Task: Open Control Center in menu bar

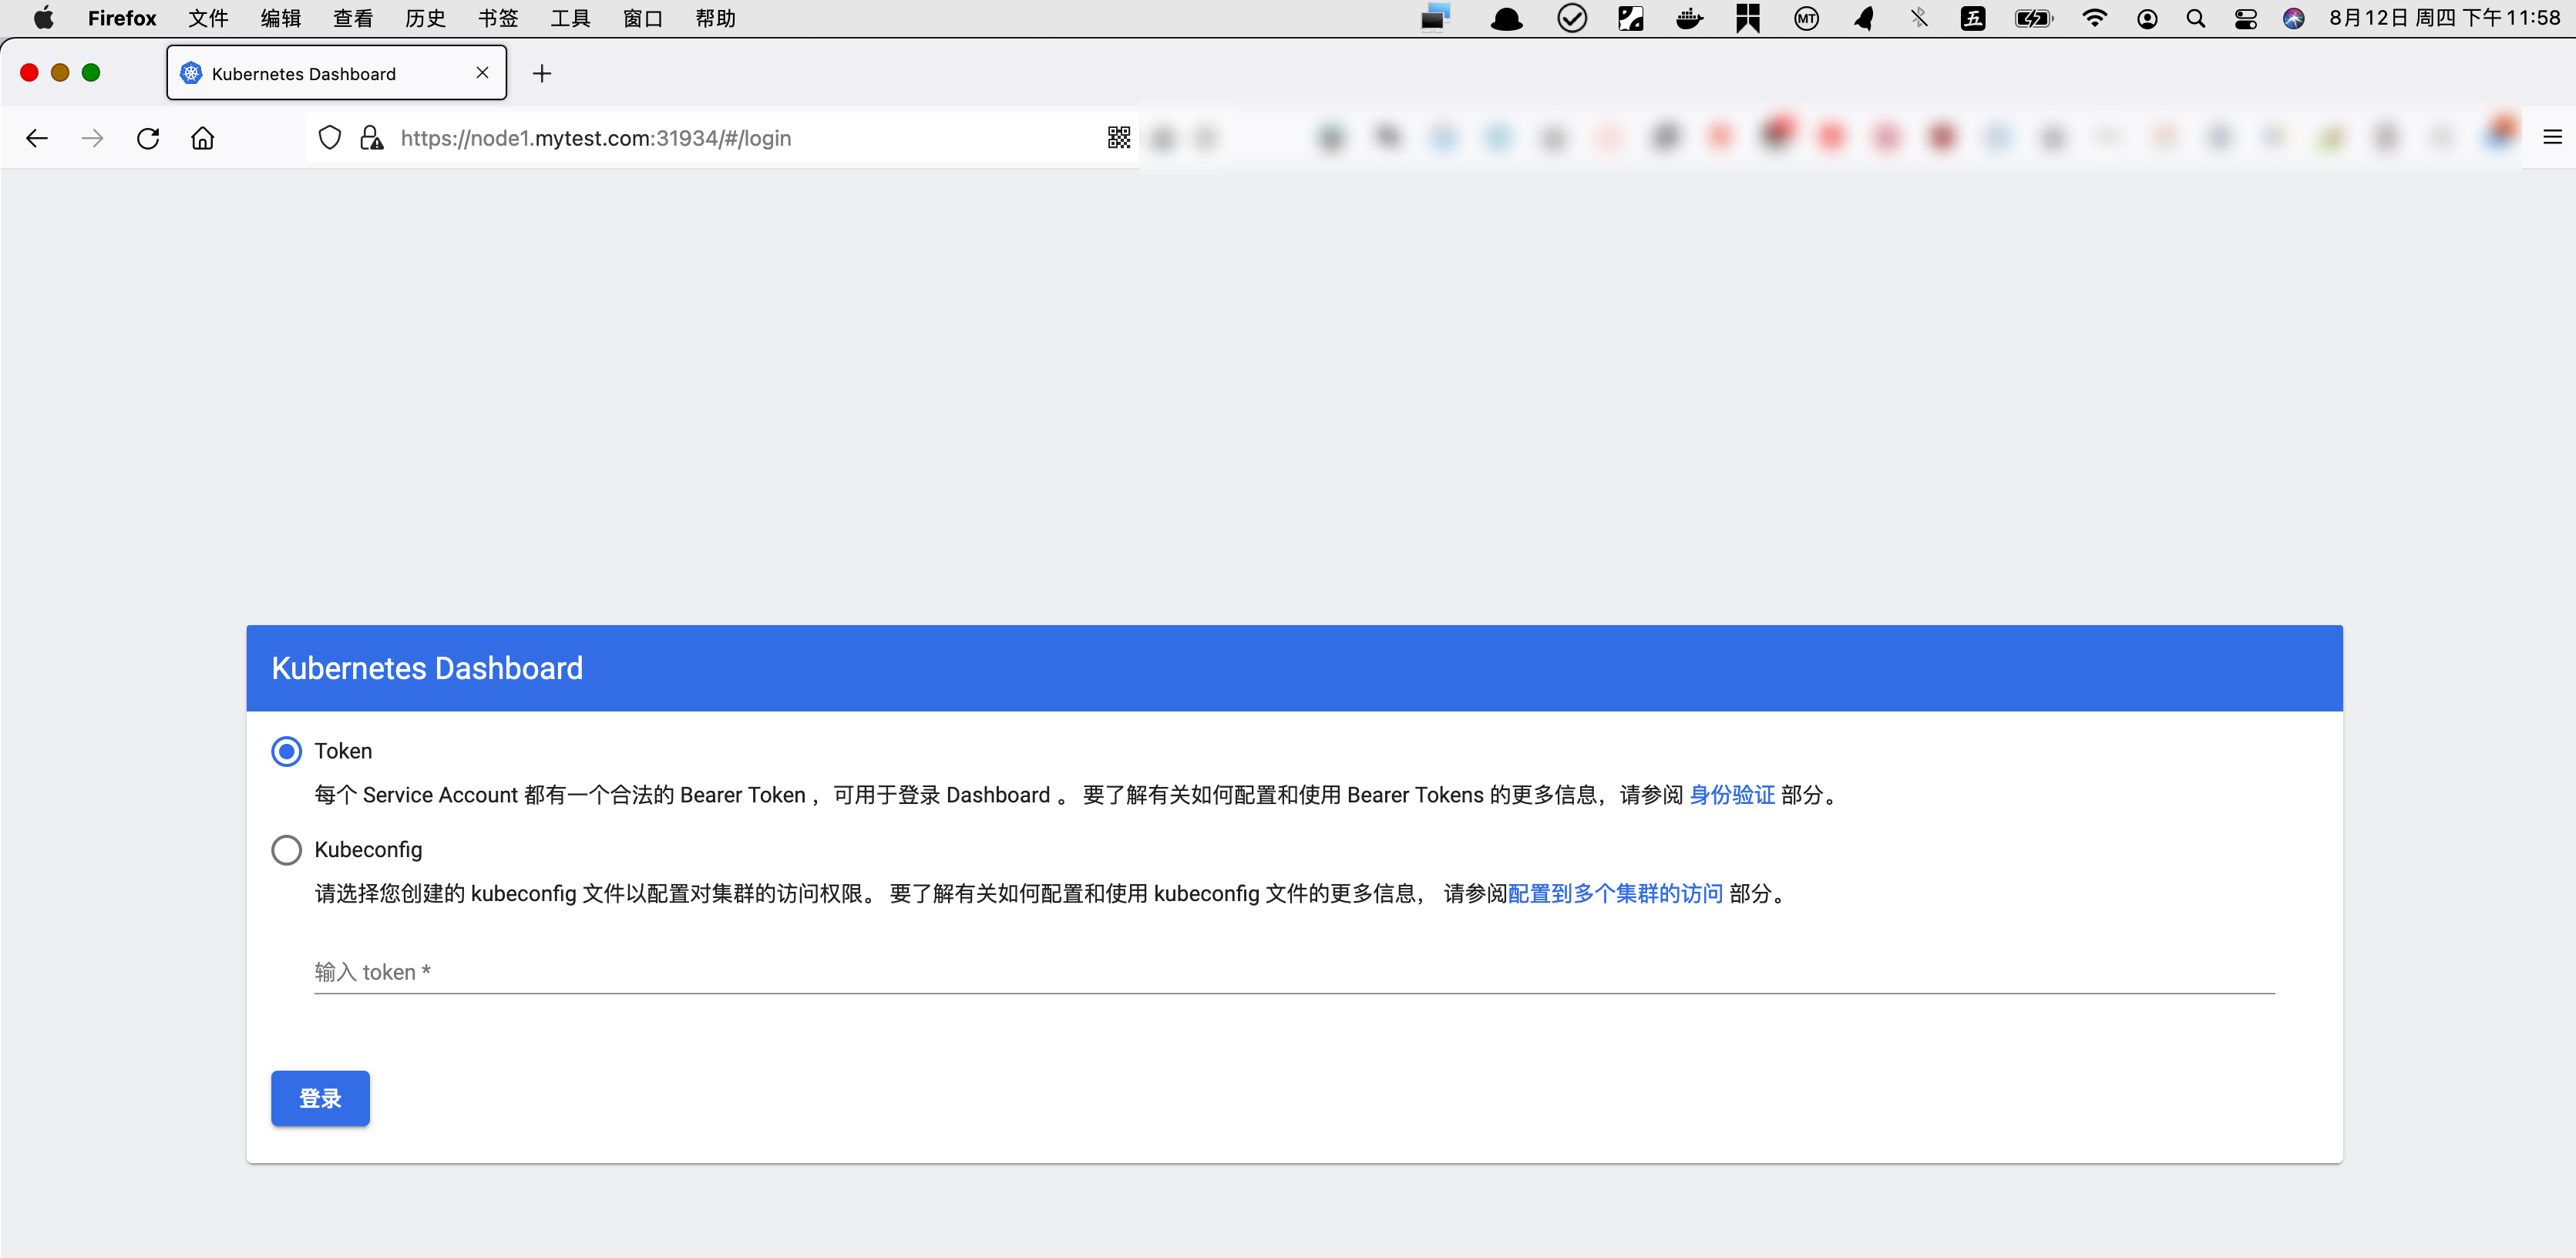Action: point(2245,18)
